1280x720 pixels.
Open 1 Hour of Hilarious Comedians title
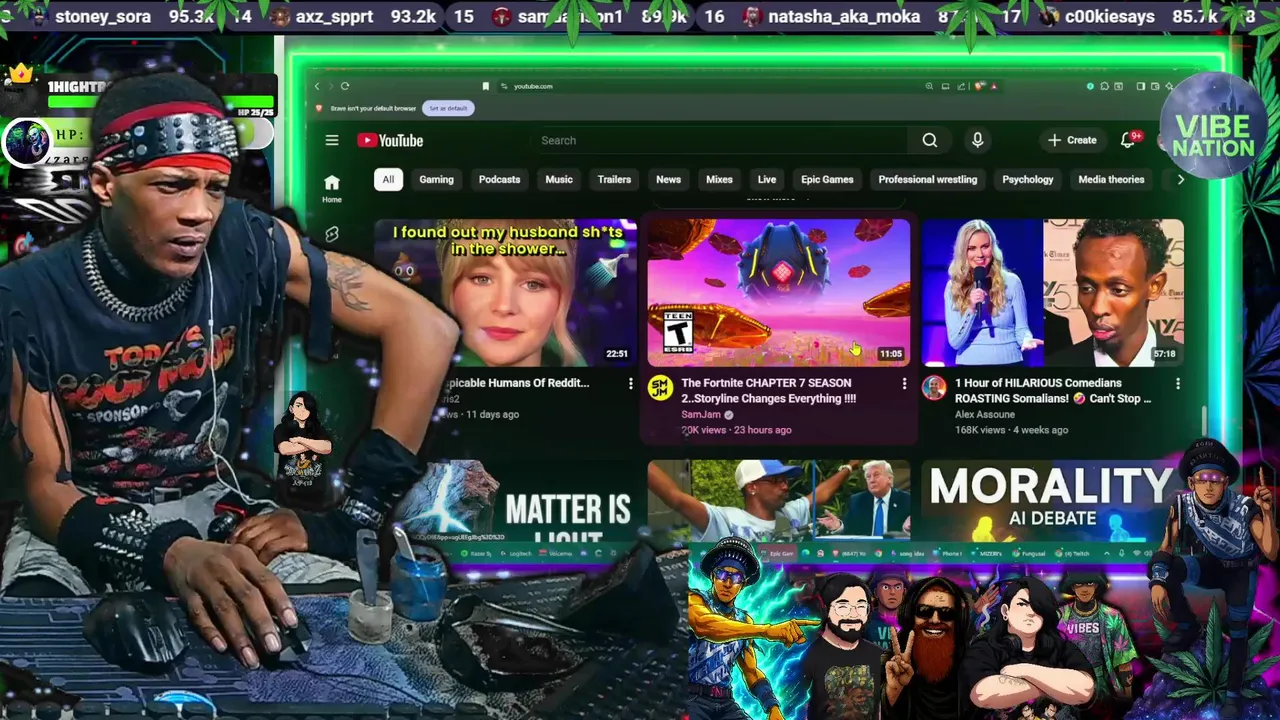pyautogui.click(x=1053, y=390)
